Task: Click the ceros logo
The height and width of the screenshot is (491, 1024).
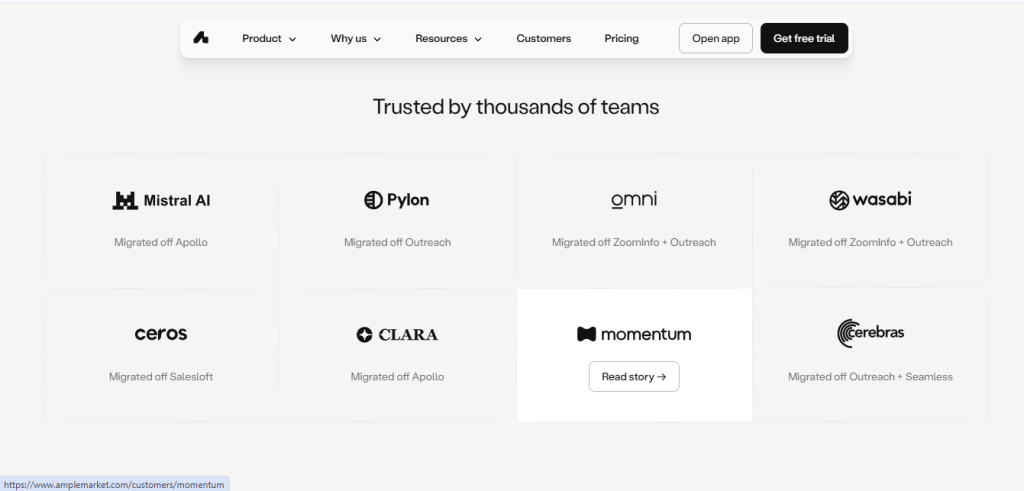Action: coord(161,334)
